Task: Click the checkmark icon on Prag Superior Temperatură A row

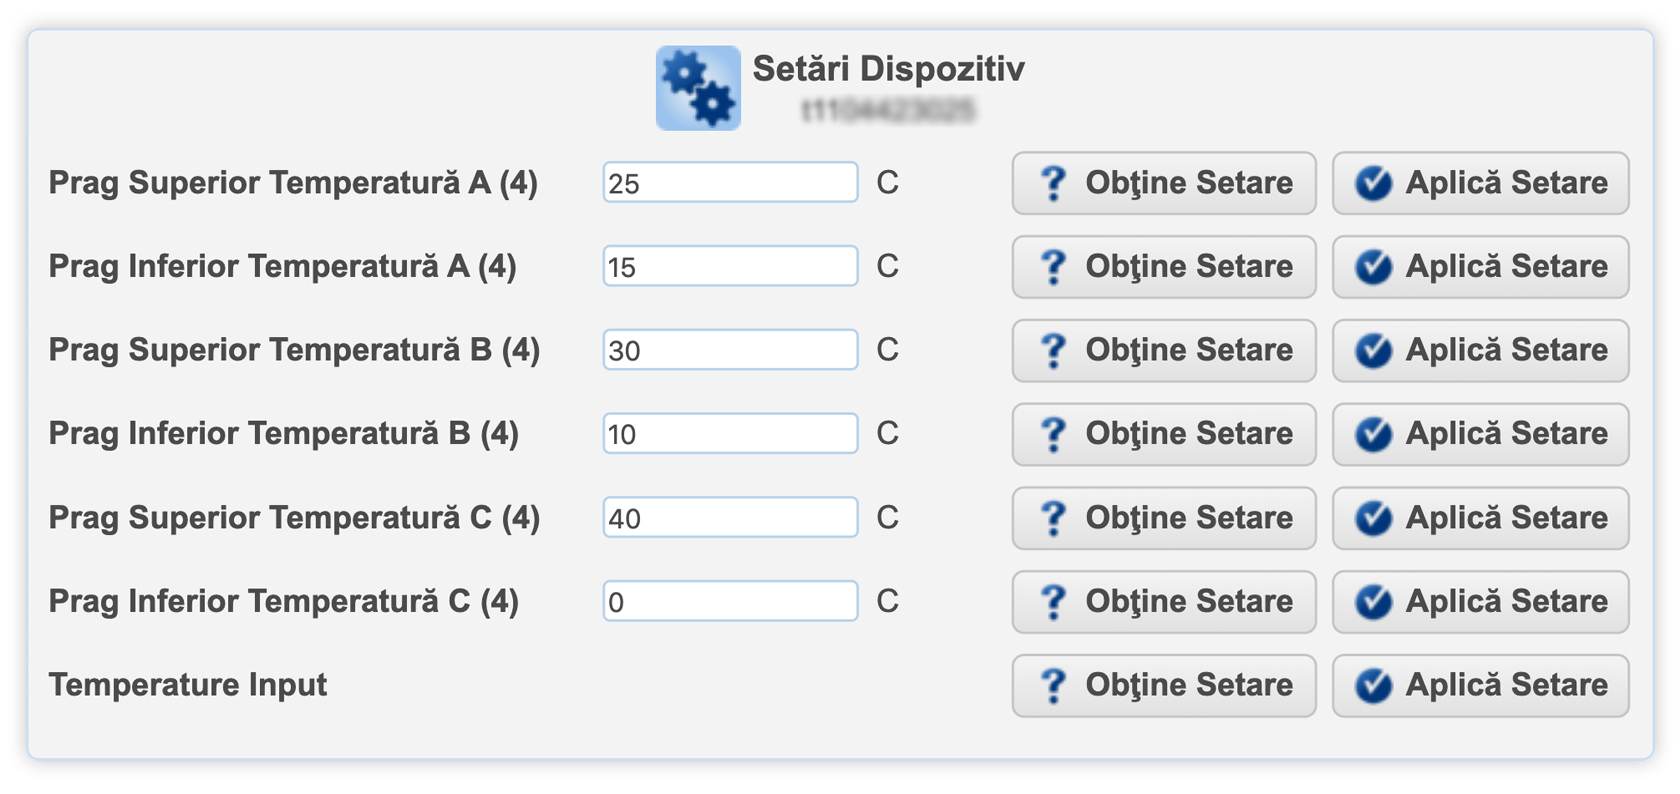Action: (1373, 183)
